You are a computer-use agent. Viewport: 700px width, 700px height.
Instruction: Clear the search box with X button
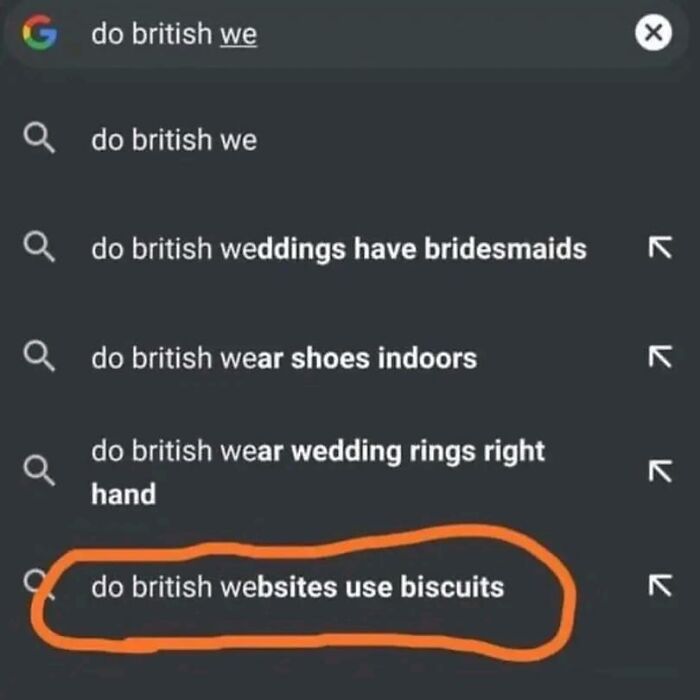pos(653,33)
